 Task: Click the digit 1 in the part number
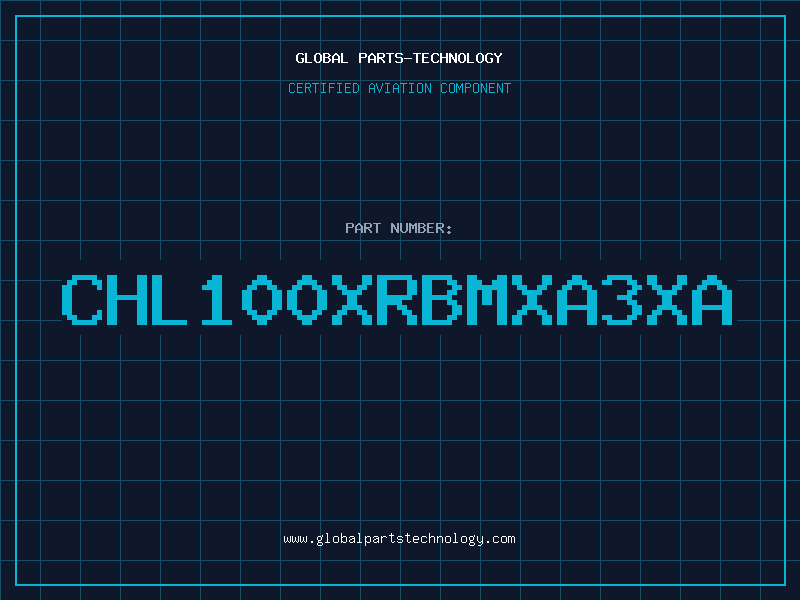tap(217, 299)
